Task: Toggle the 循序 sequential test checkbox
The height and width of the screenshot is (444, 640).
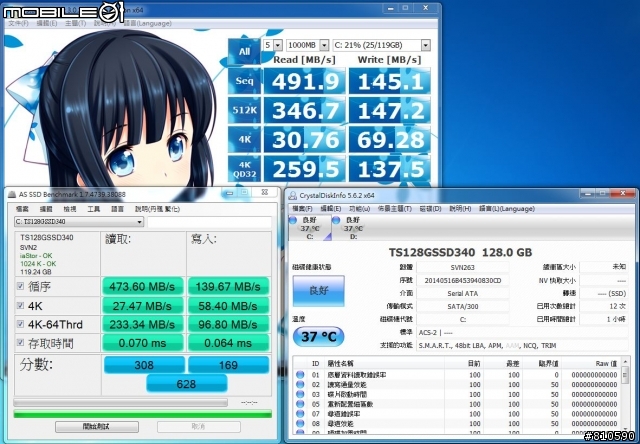Action: (20, 286)
